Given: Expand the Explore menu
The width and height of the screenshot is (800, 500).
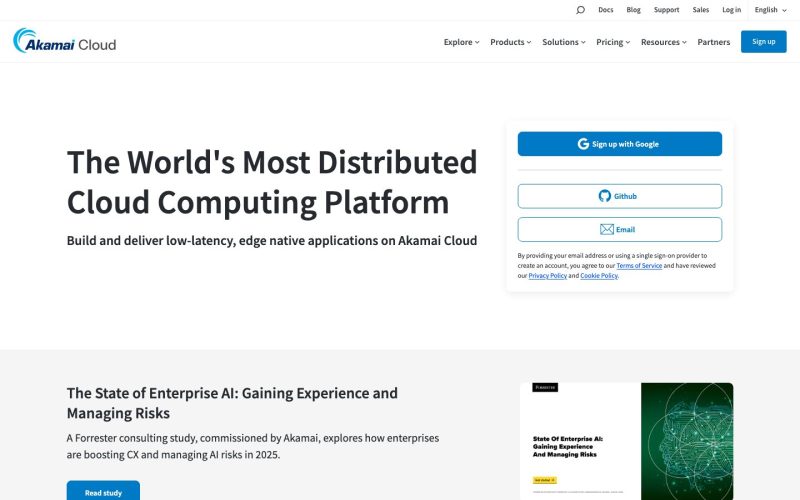Looking at the screenshot, I should [x=461, y=42].
